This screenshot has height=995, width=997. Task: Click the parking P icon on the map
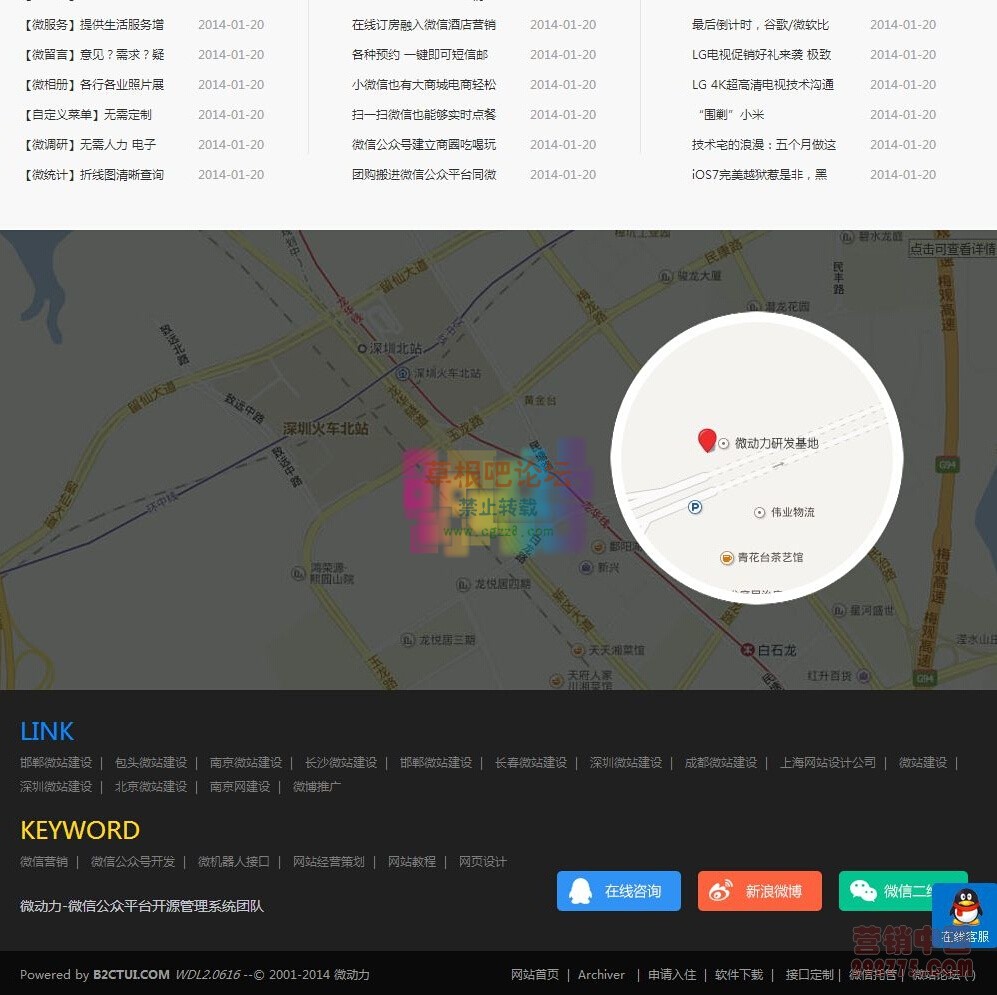[x=694, y=508]
